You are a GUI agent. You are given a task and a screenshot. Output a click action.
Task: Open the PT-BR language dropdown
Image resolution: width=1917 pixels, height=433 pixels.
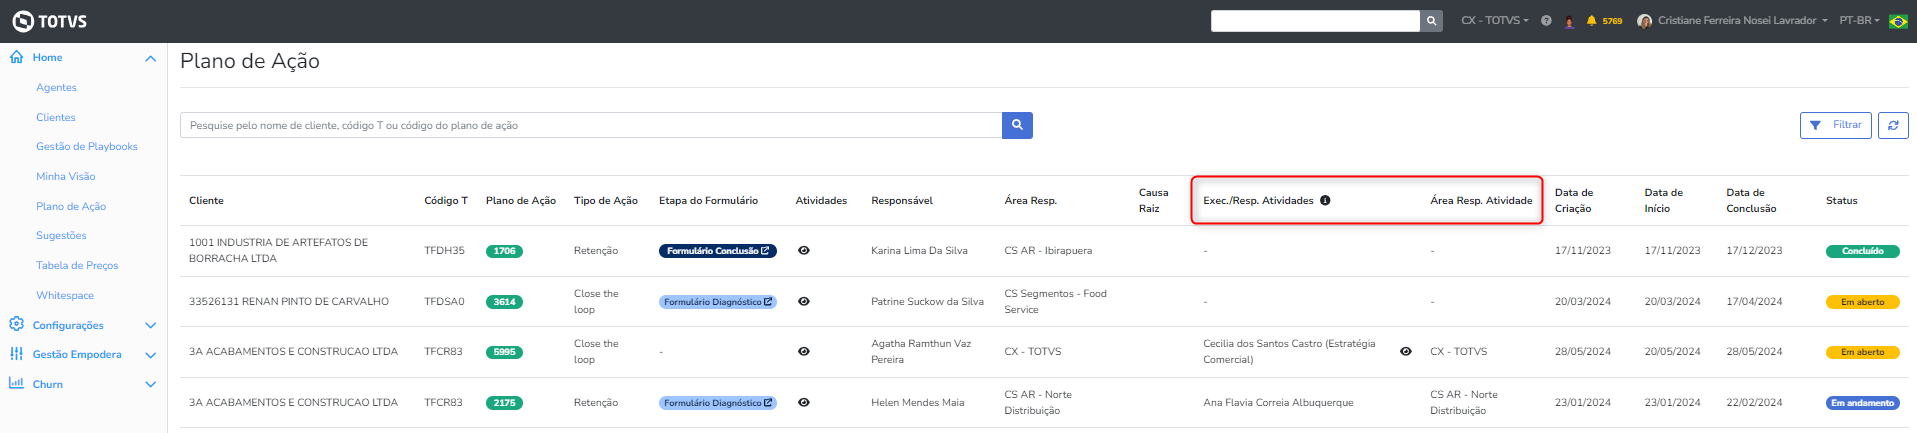[1859, 21]
